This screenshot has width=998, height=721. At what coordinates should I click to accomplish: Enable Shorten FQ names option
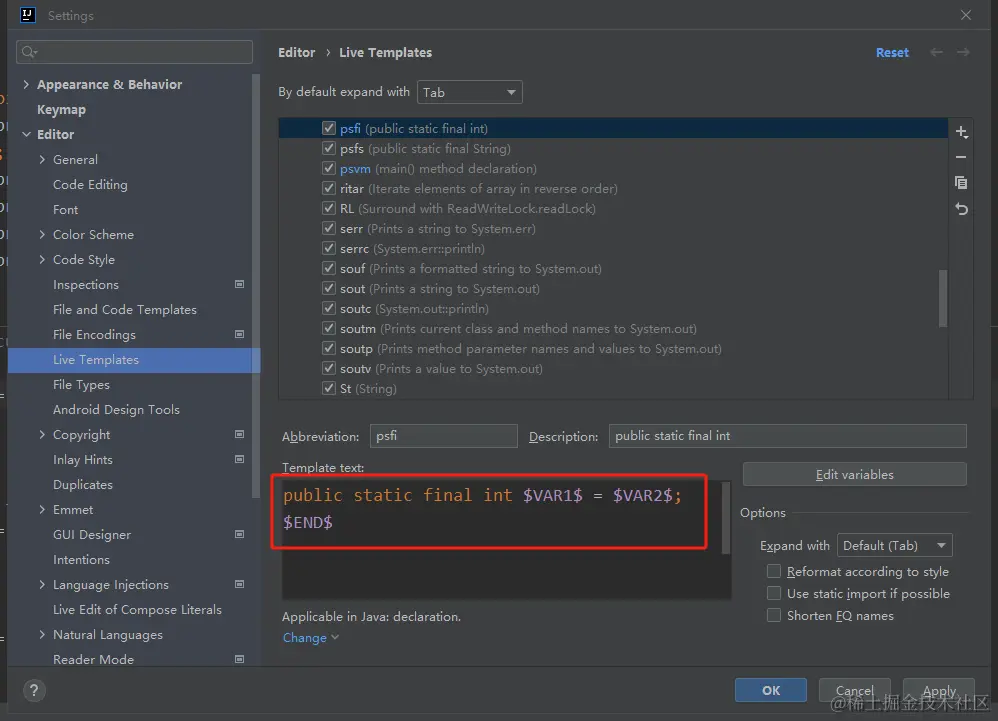(x=774, y=615)
